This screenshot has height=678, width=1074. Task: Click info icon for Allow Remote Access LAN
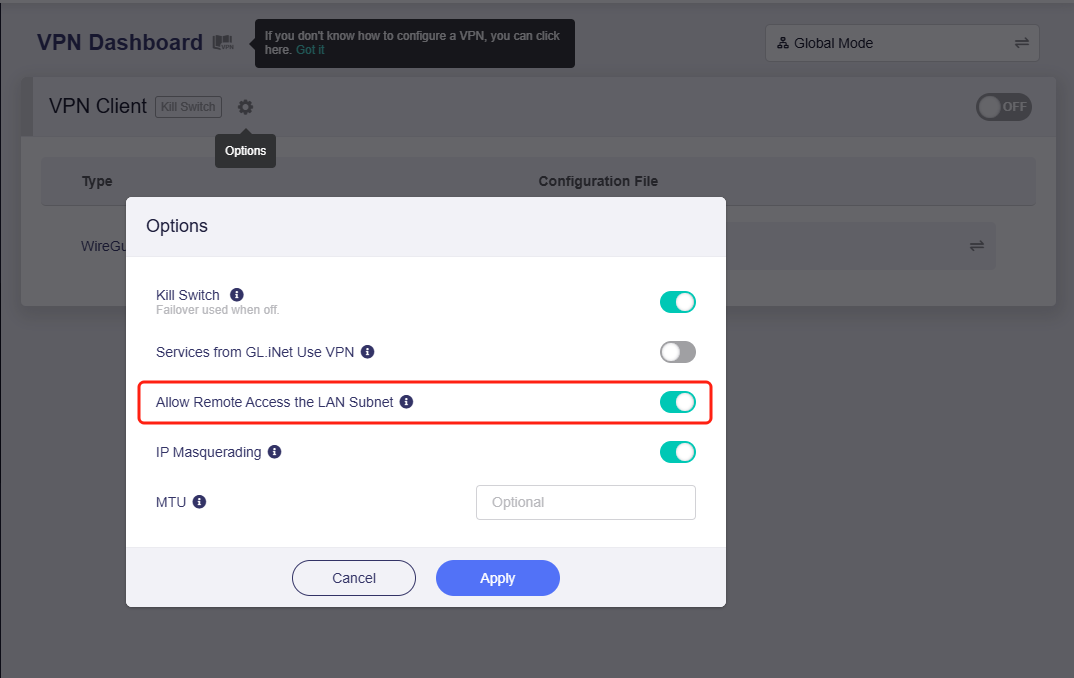coord(406,402)
